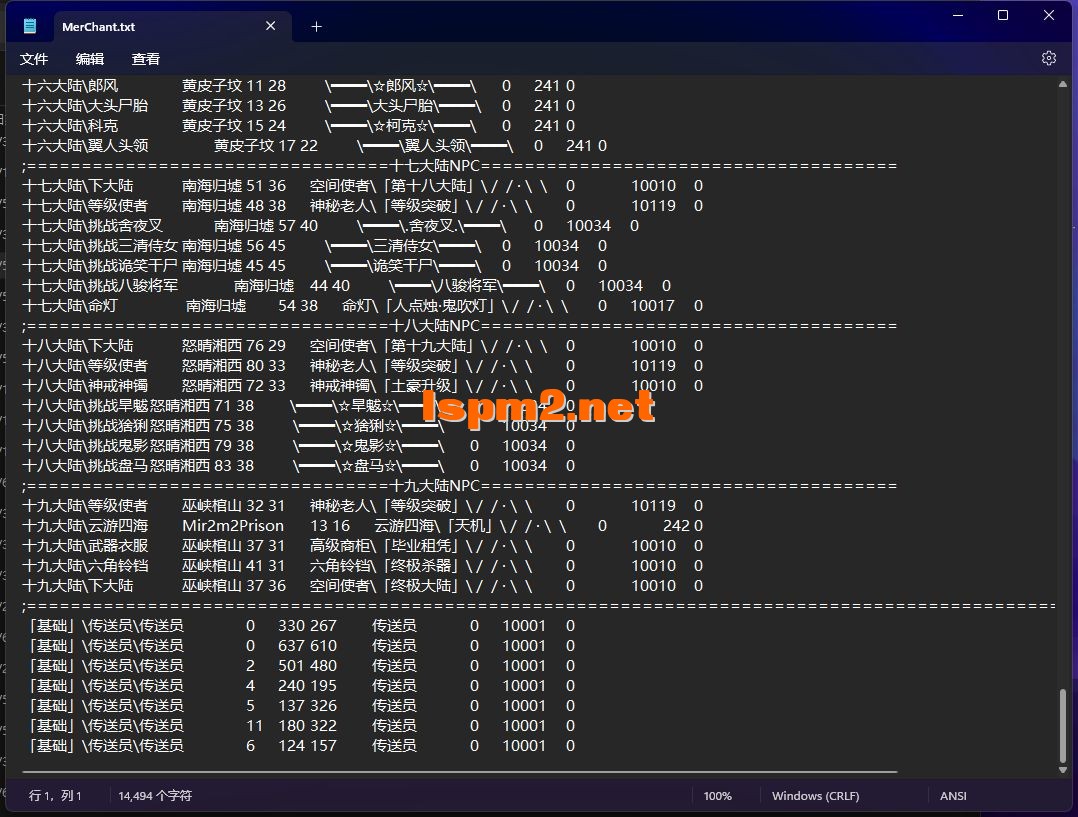1078x817 pixels.
Task: Click the 十七大陆\挑战八骏将军 line
Action: click(346, 285)
